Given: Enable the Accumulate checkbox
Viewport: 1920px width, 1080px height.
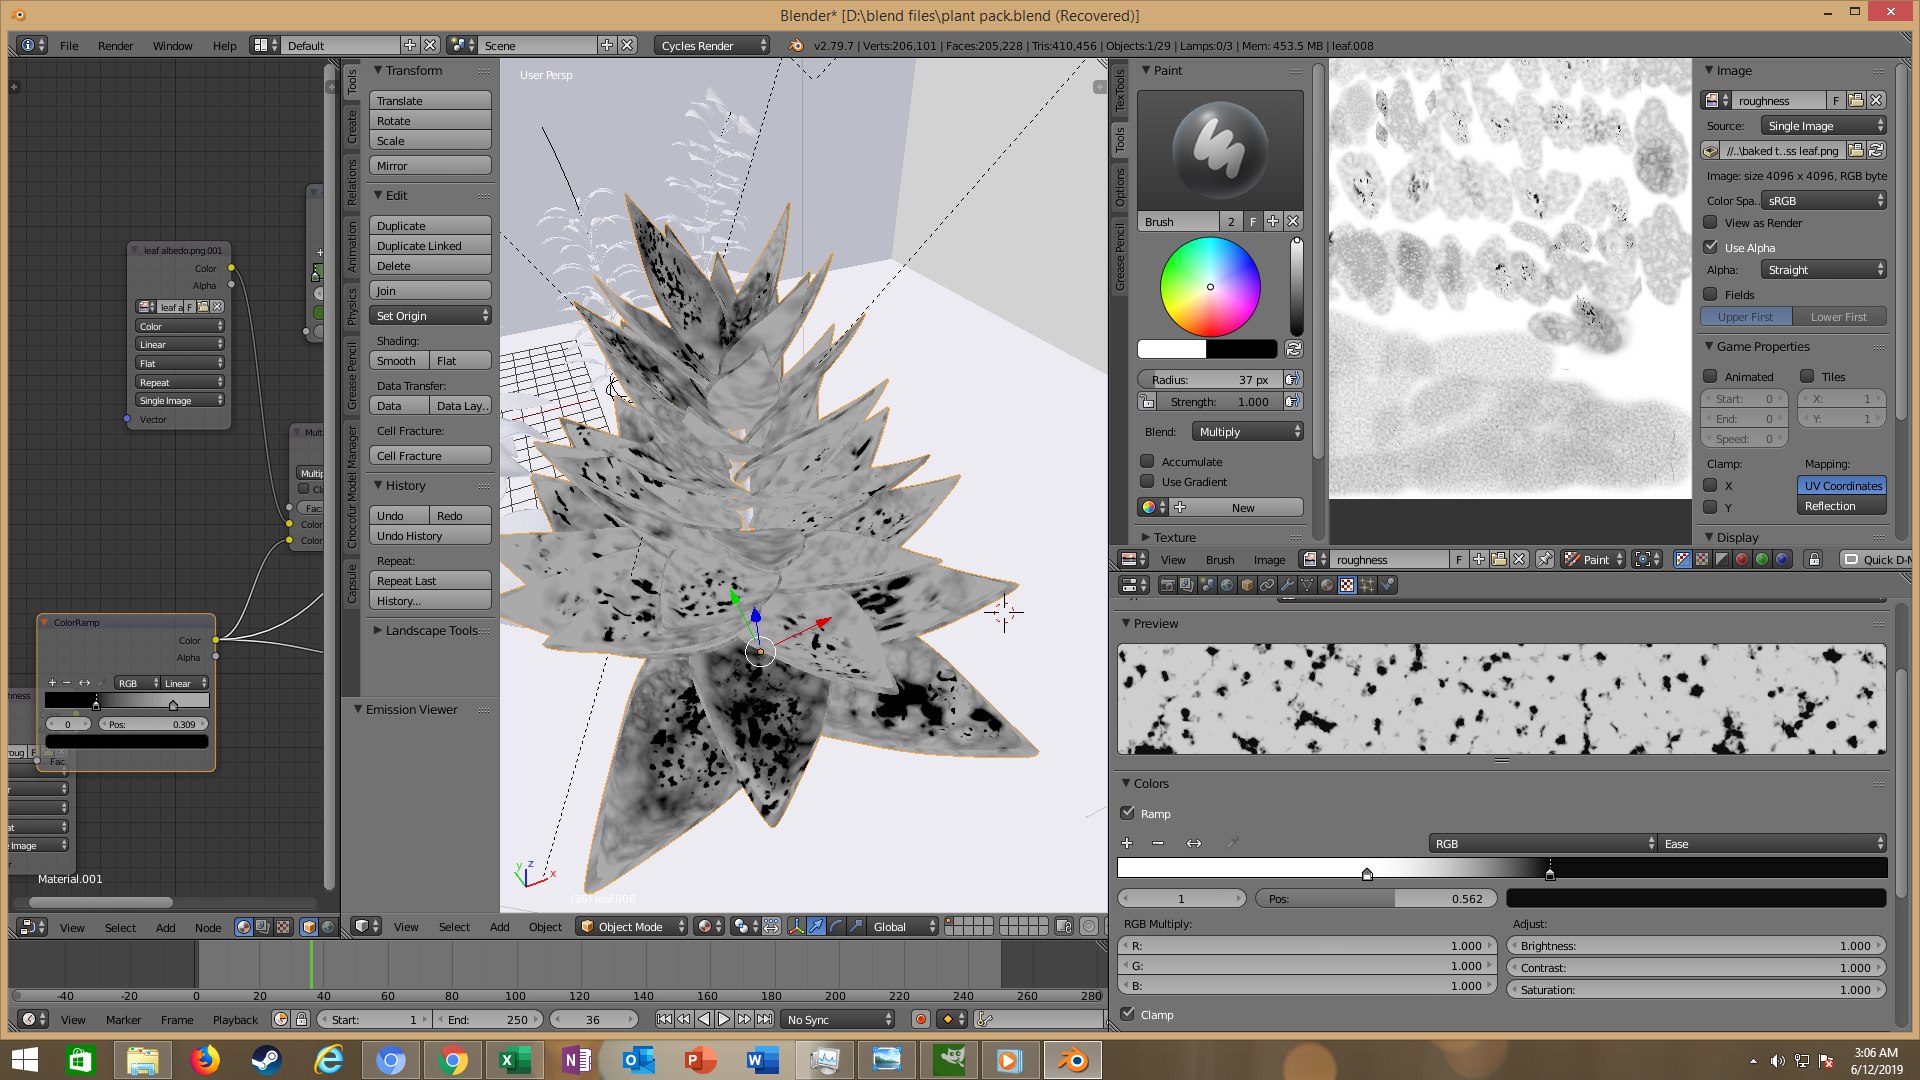Looking at the screenshot, I should point(1147,462).
